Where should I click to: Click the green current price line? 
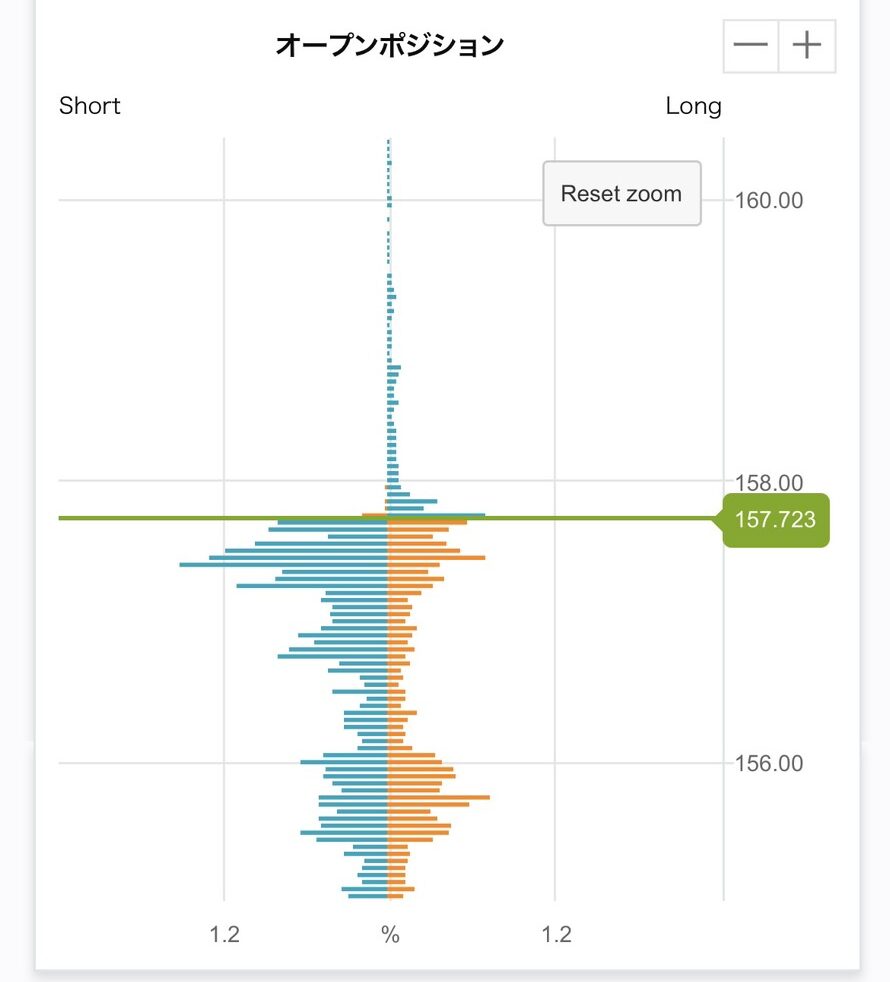[200, 518]
